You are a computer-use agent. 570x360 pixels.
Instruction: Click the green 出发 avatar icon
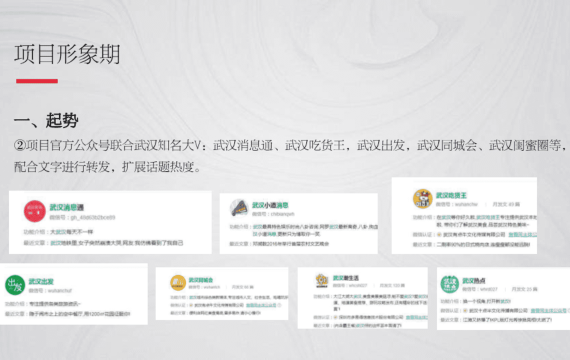click(15, 285)
